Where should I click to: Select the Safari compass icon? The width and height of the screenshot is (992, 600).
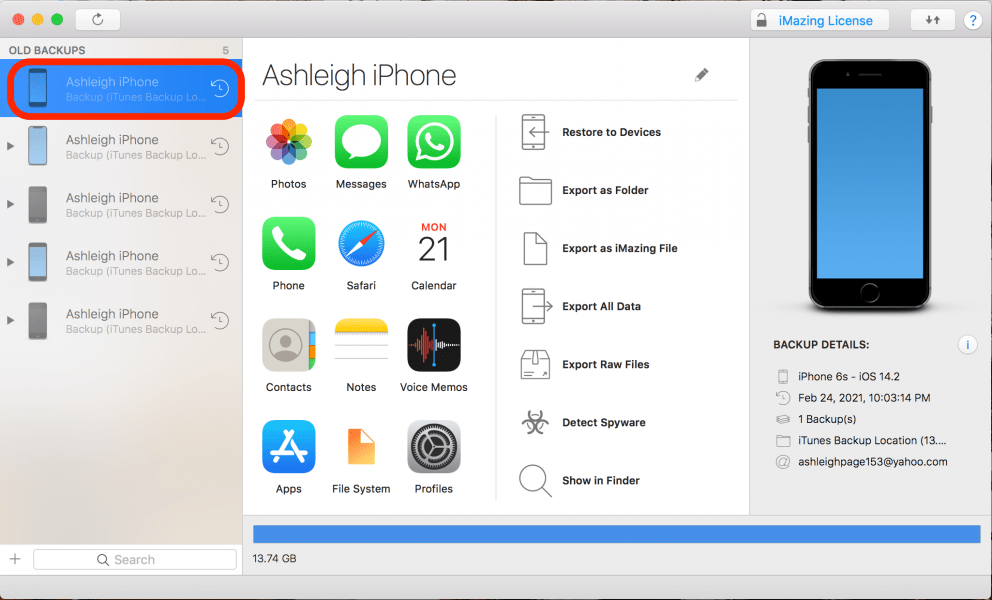tap(361, 244)
